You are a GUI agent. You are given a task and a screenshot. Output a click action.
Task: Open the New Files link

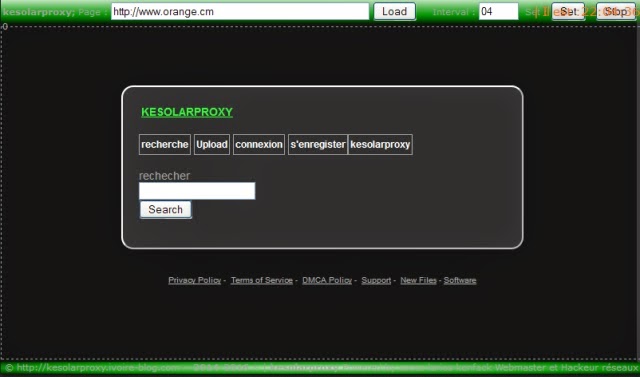pyautogui.click(x=418, y=280)
